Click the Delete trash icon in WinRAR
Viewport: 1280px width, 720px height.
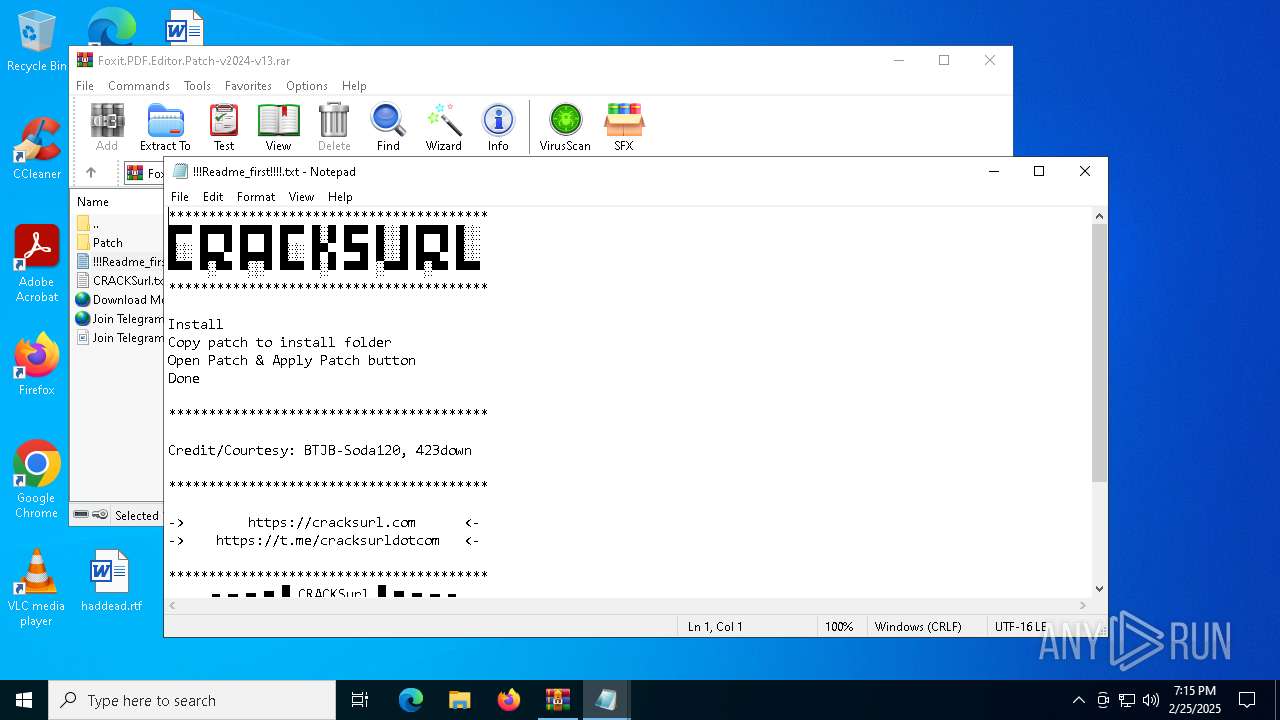334,127
